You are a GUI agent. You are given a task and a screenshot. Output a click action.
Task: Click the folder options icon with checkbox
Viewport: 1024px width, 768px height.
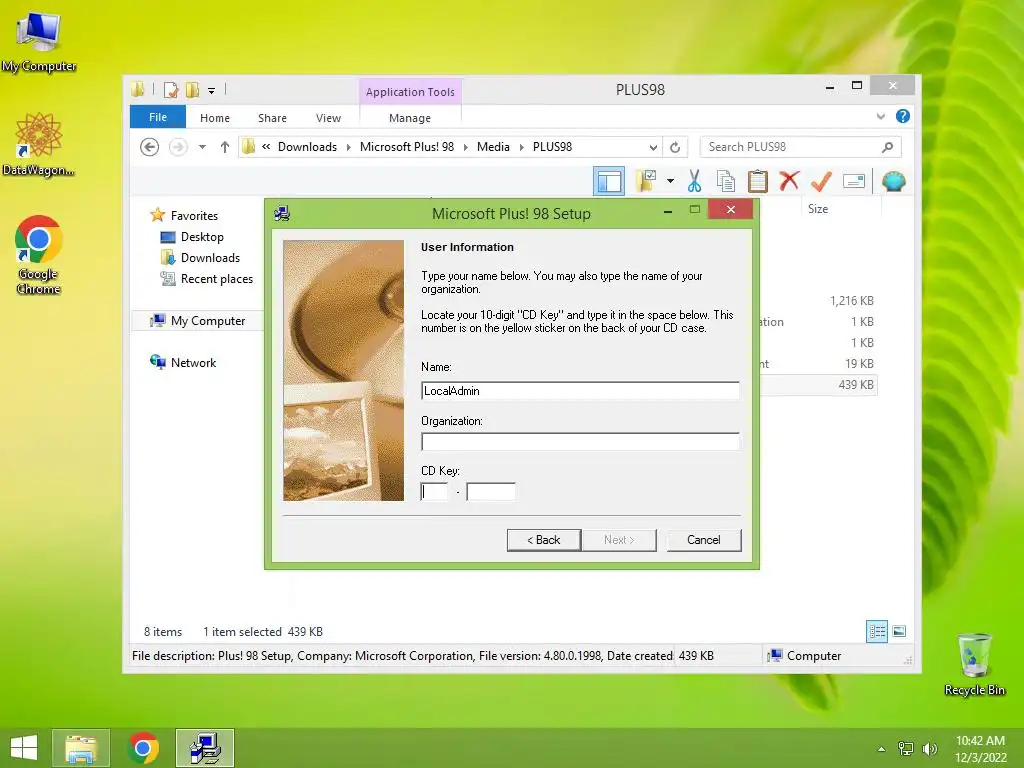646,181
